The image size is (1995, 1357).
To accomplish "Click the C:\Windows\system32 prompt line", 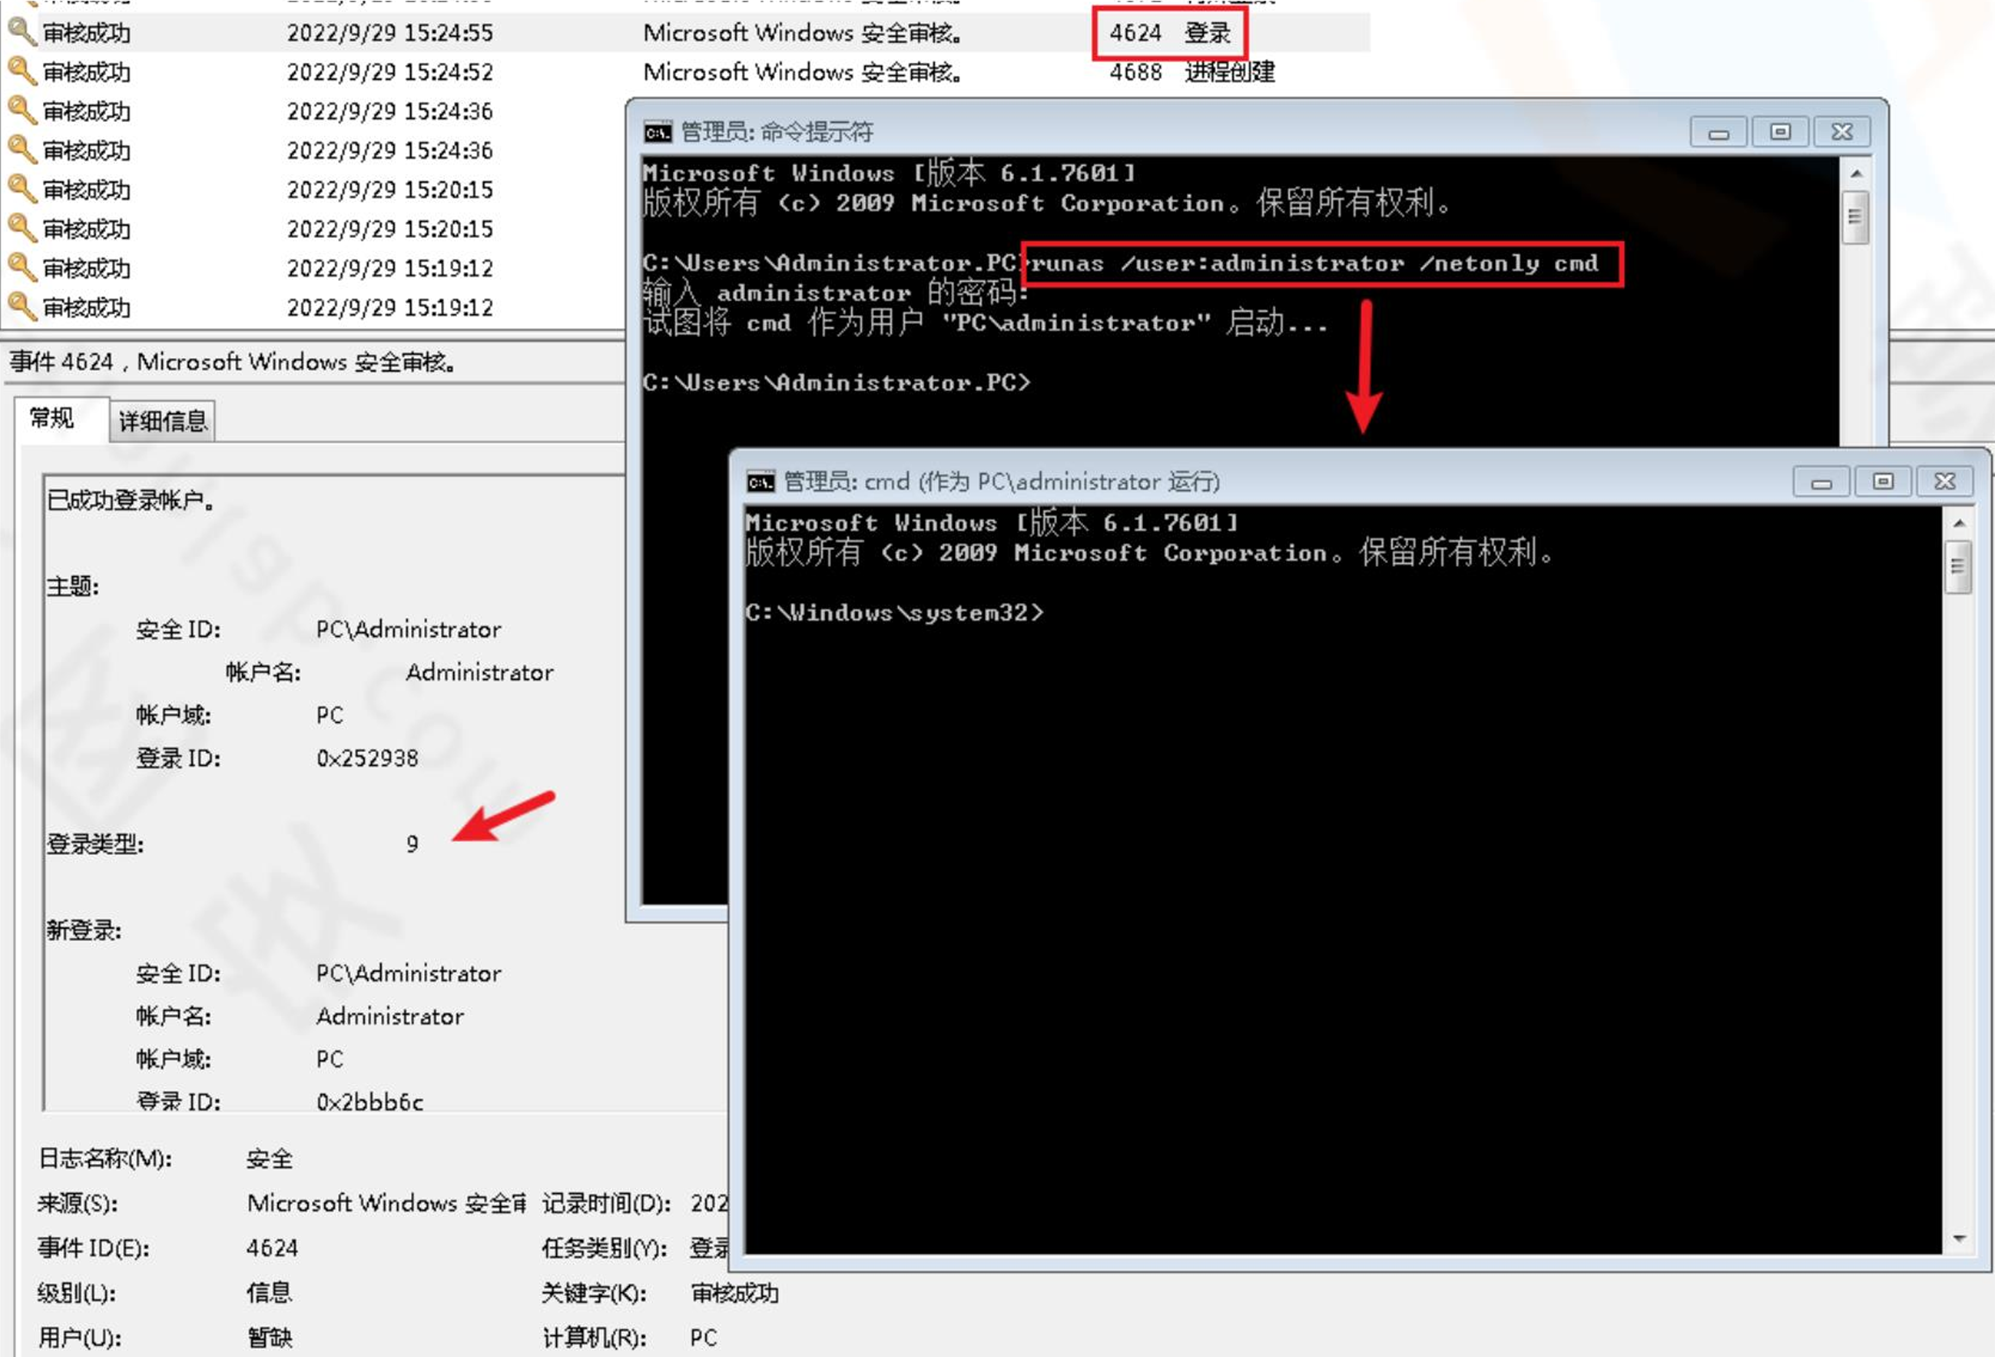I will (x=893, y=613).
